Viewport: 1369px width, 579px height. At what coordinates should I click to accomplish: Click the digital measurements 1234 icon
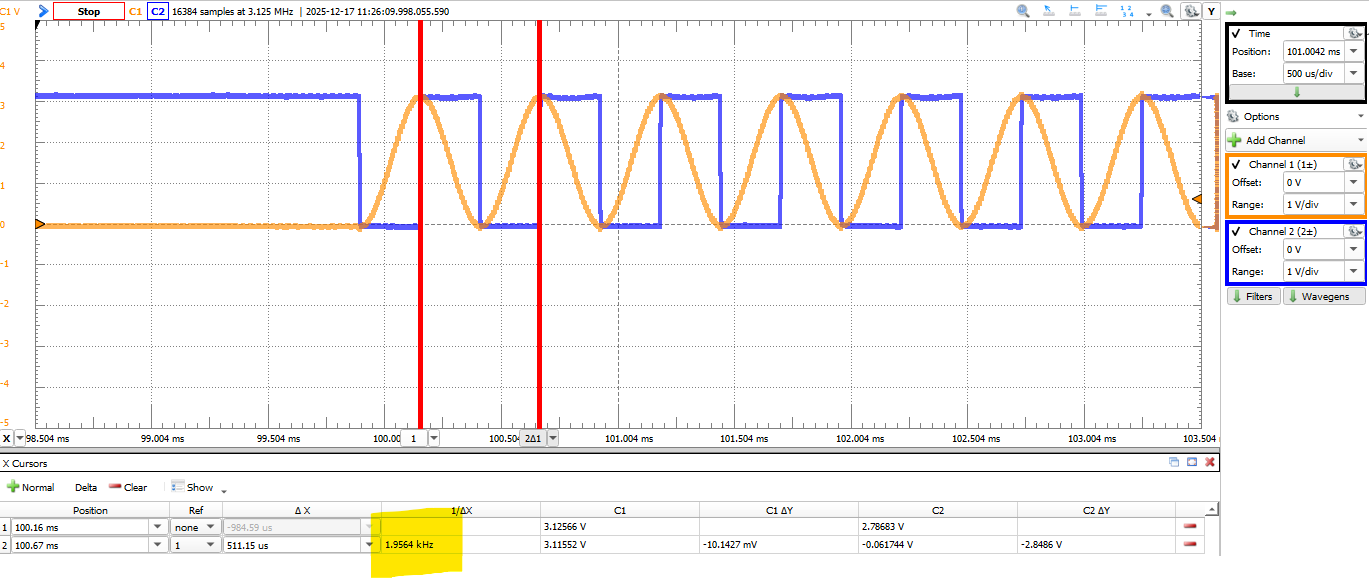(1127, 11)
